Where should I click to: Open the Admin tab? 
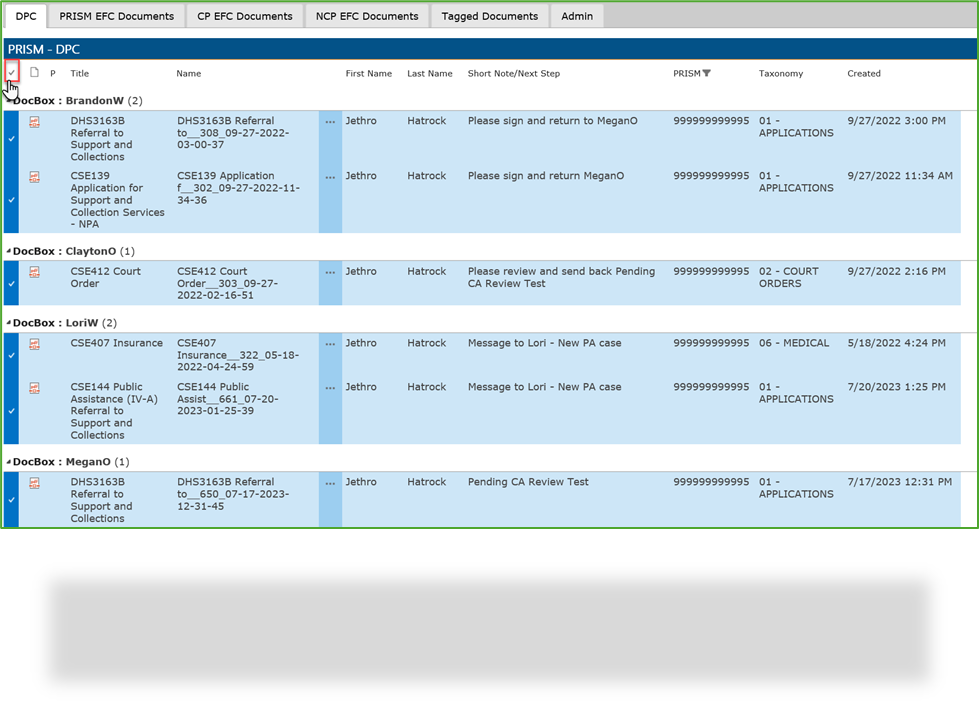click(x=577, y=16)
